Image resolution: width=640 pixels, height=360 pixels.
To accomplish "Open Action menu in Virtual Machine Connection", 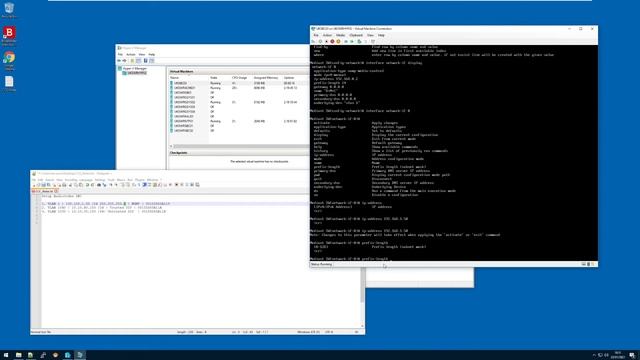I will click(x=327, y=35).
